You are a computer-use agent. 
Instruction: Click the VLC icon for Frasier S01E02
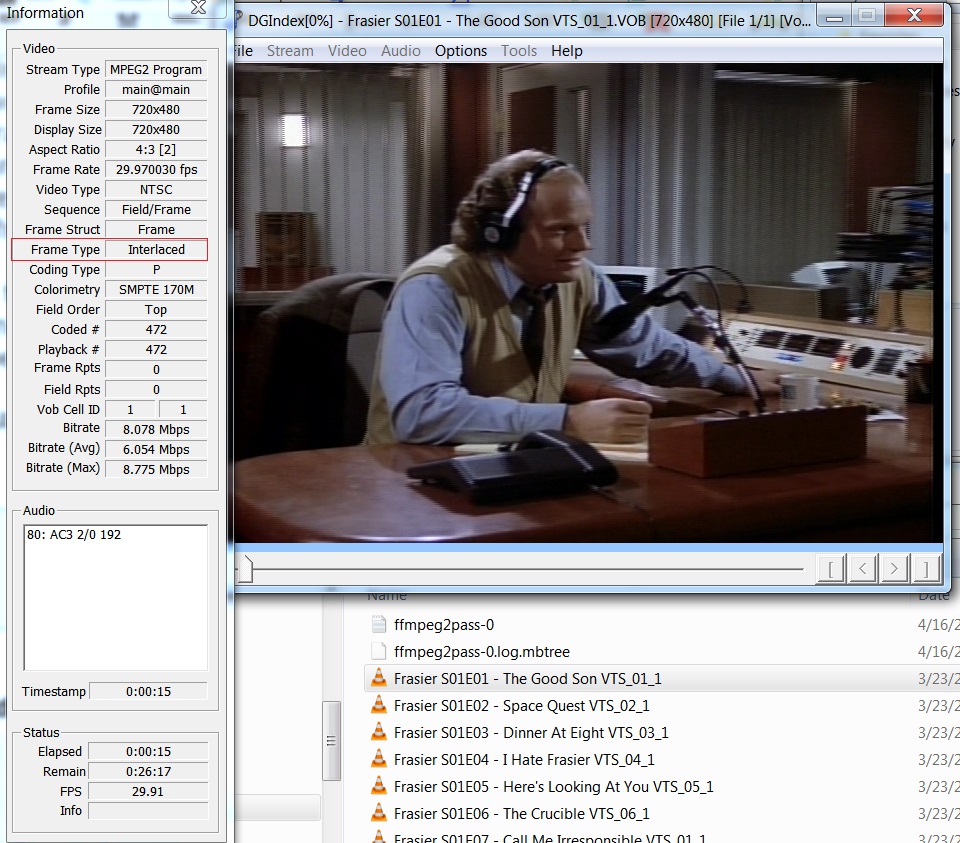[x=379, y=705]
